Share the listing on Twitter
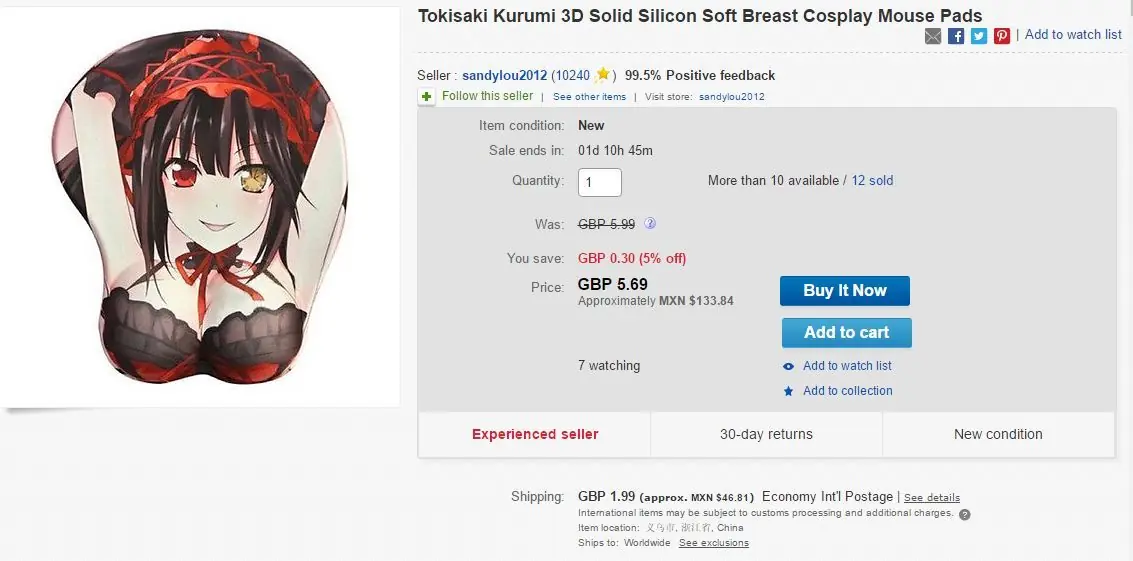 pos(979,36)
